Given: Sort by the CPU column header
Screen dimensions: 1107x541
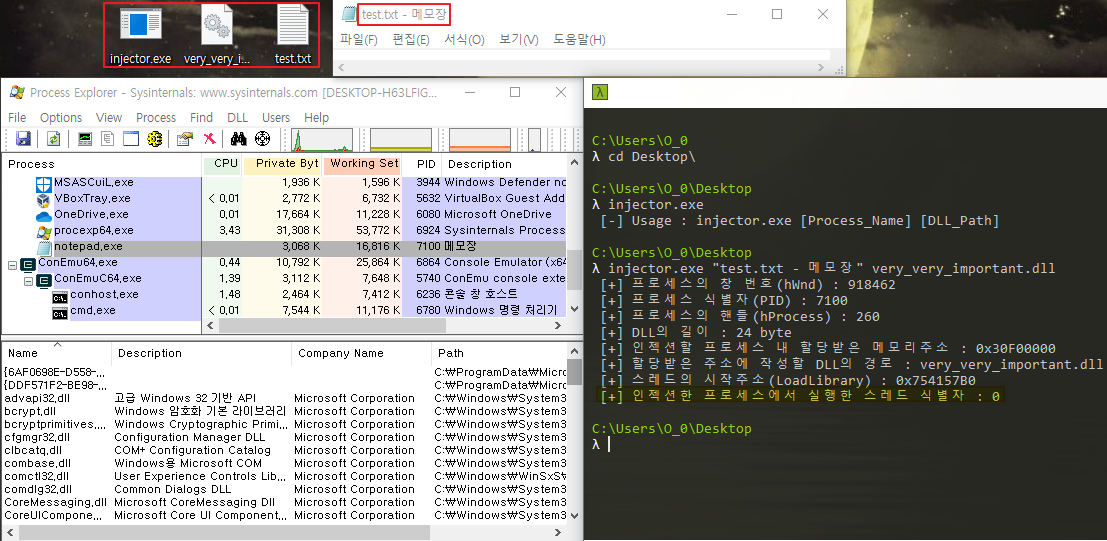Looking at the screenshot, I should [222, 164].
